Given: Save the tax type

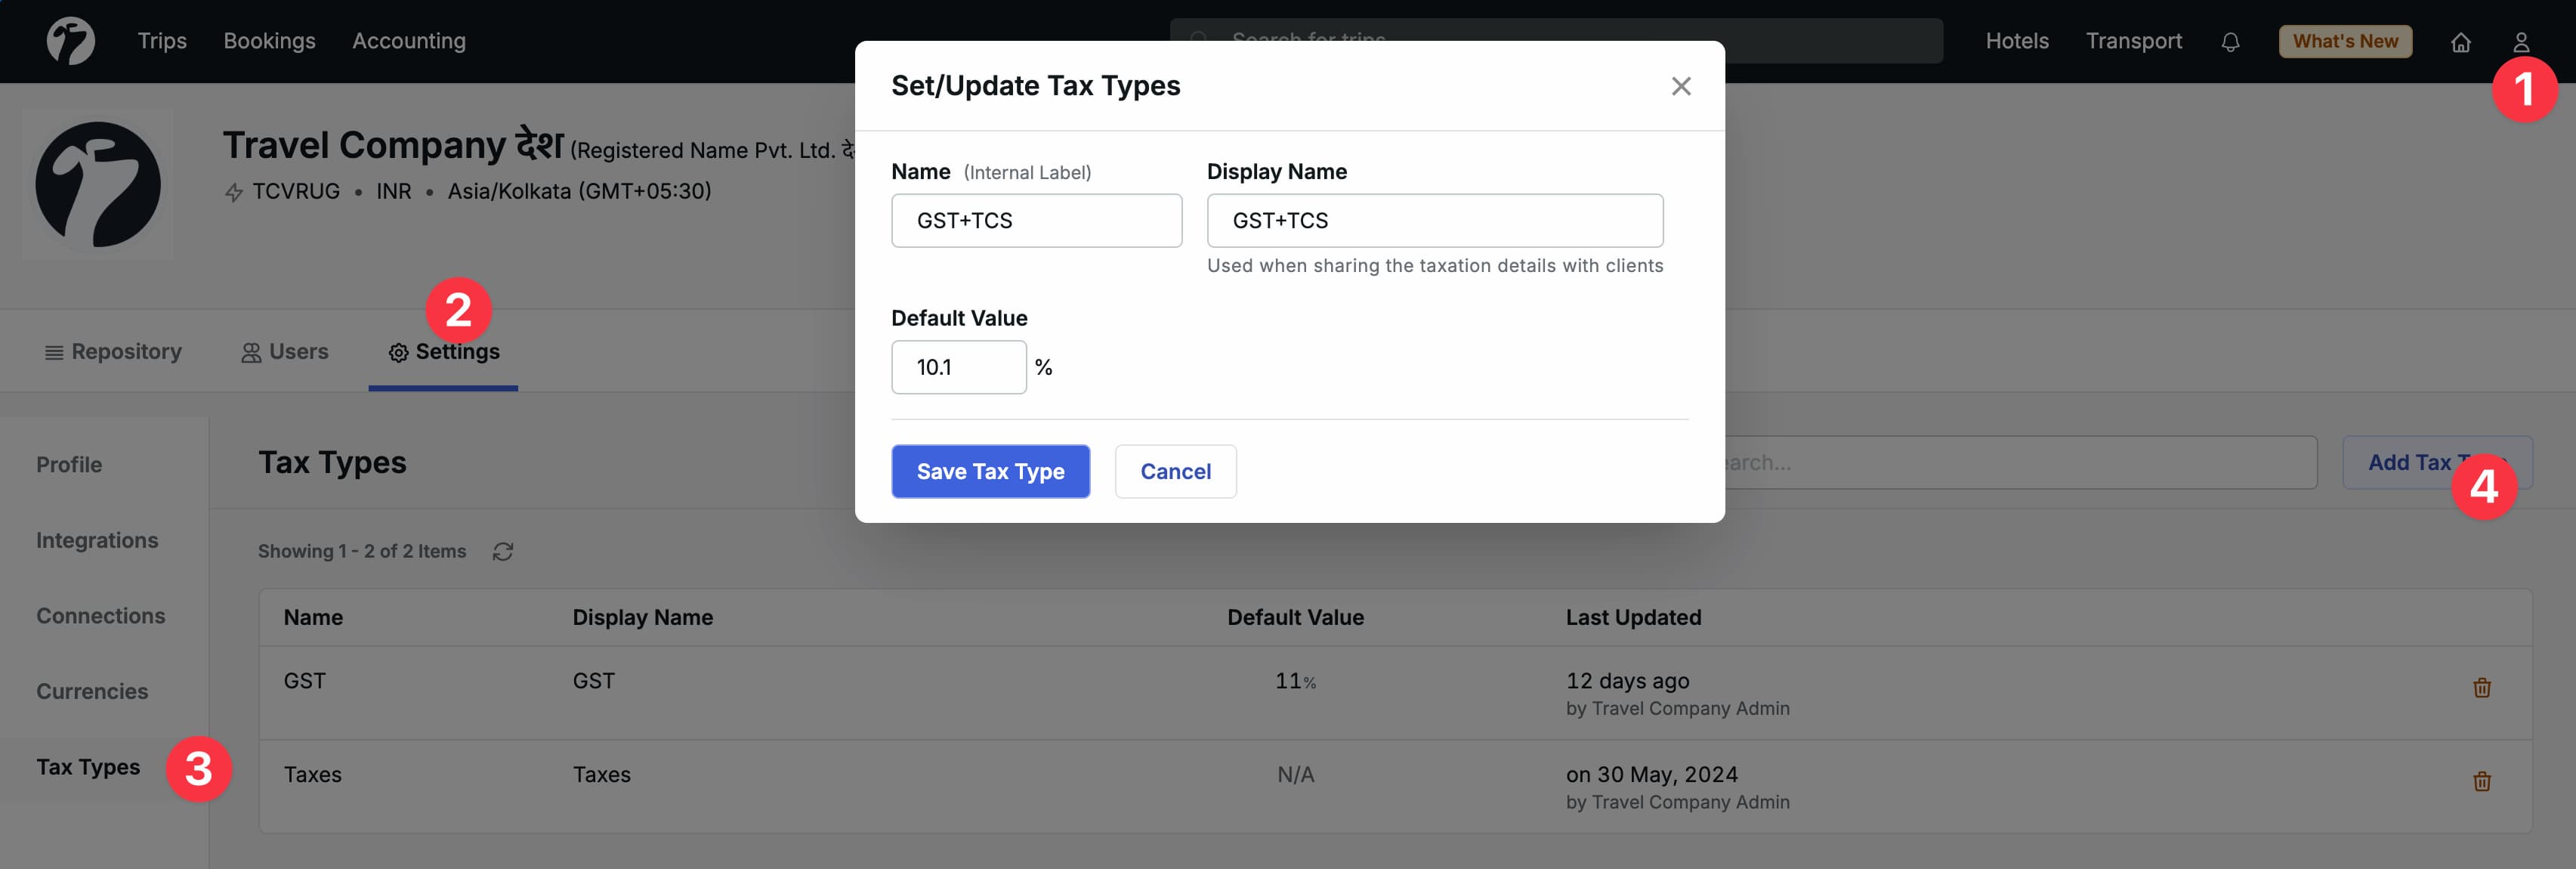Looking at the screenshot, I should point(990,471).
